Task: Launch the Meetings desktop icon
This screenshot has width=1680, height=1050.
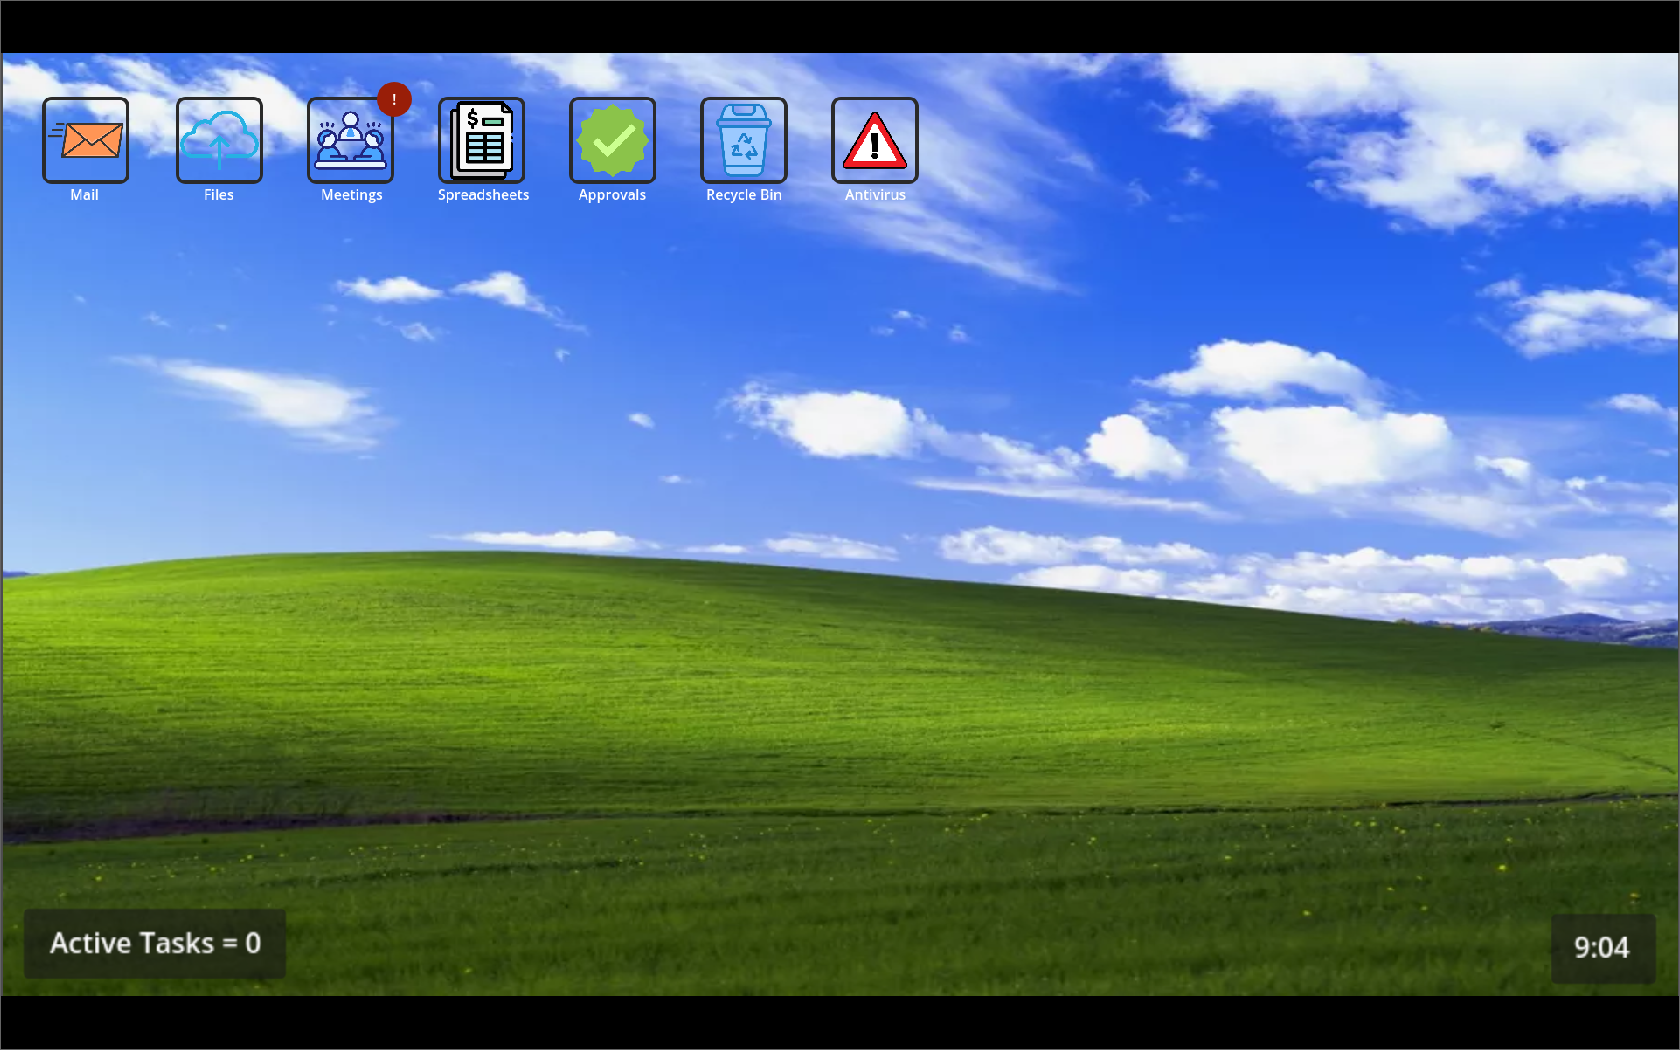Action: [350, 140]
